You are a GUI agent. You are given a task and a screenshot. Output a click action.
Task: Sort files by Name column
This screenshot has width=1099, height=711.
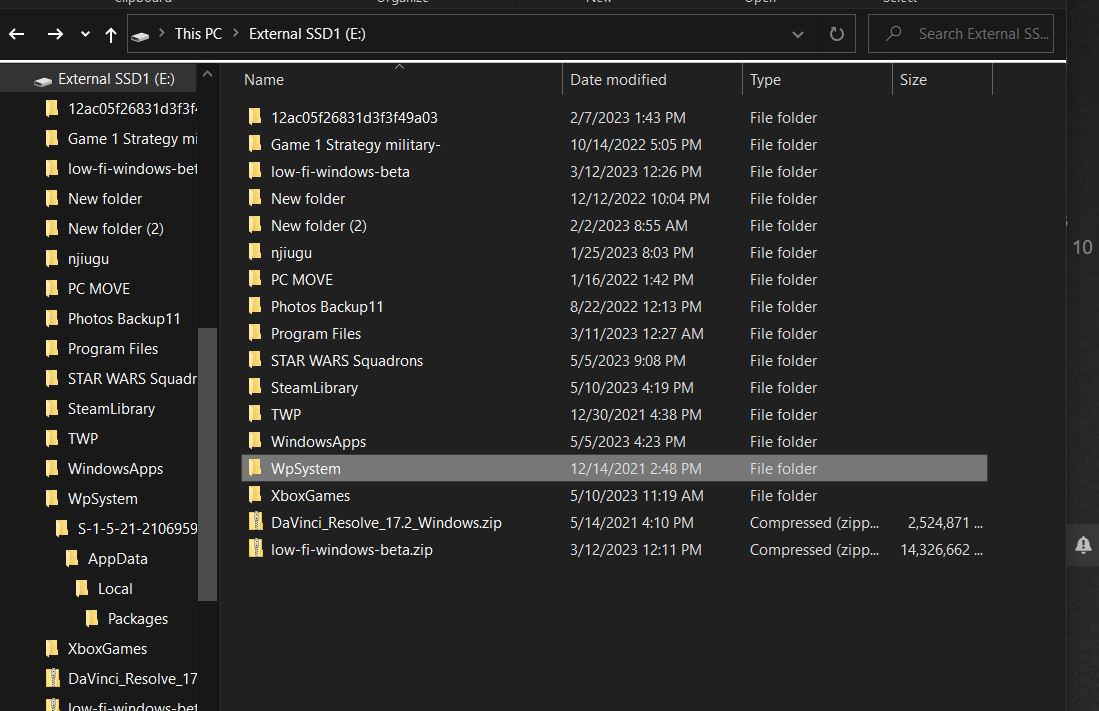click(x=400, y=80)
